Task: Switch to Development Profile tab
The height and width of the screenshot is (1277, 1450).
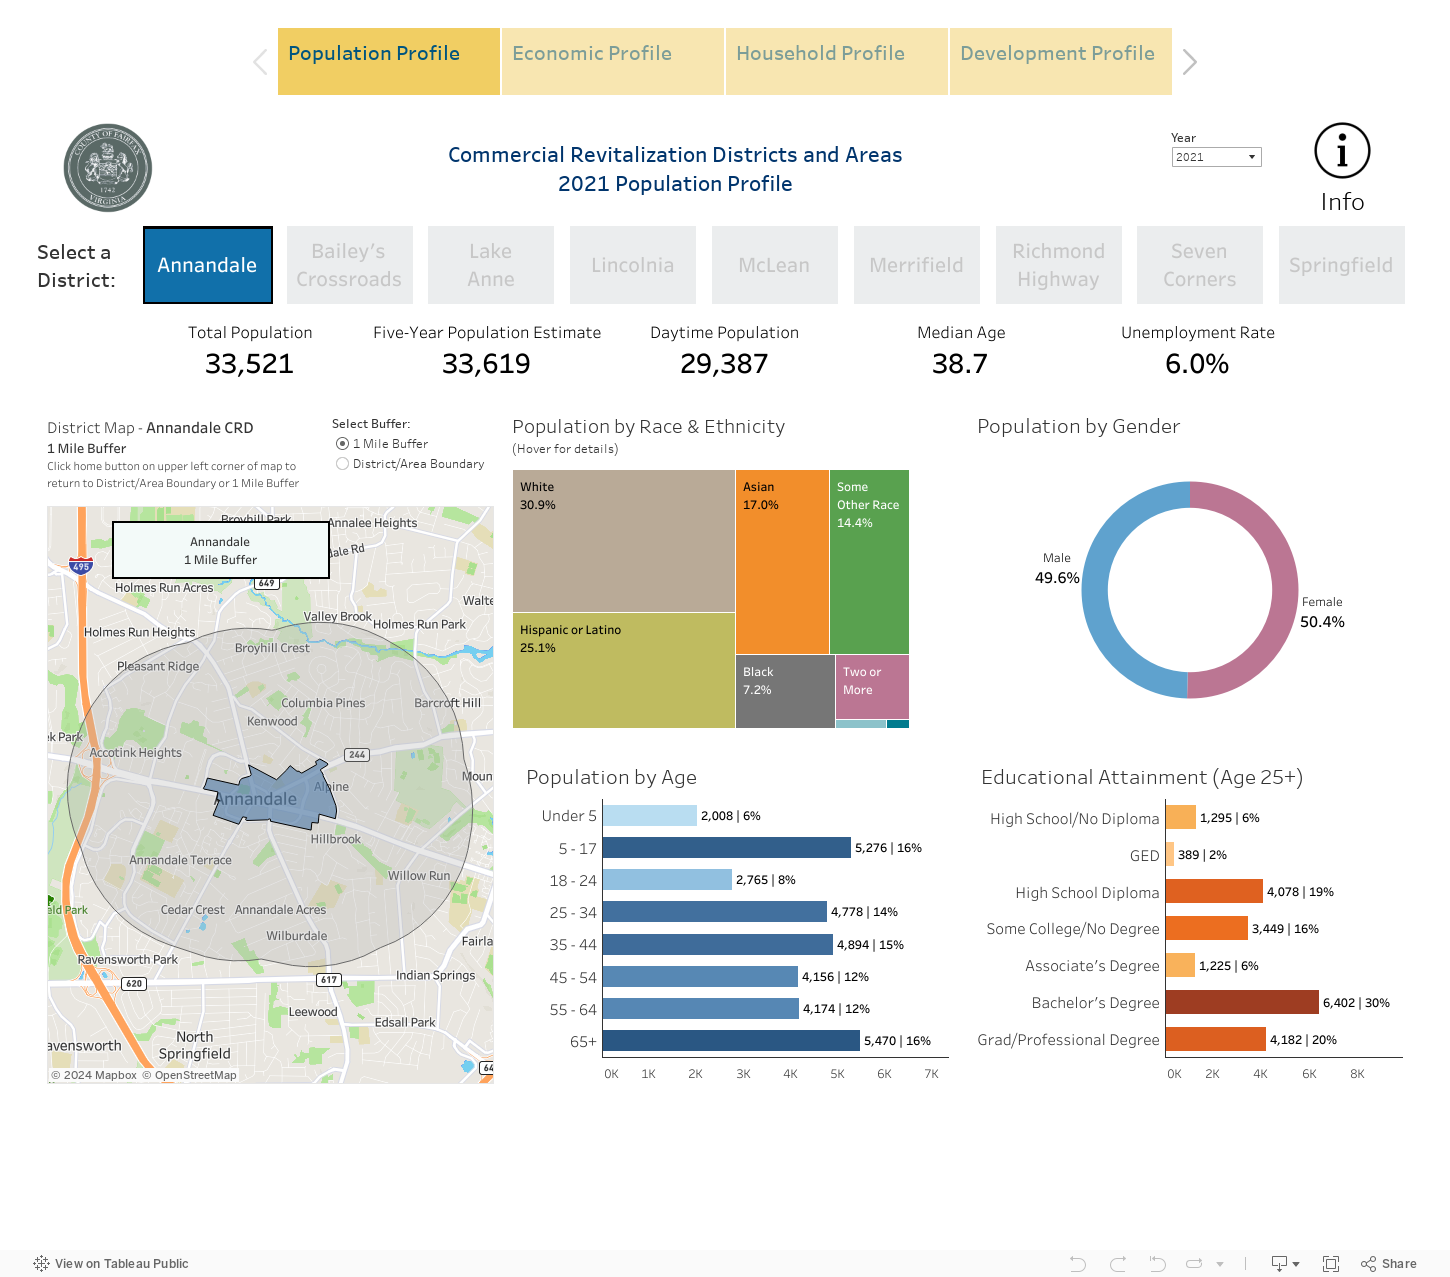Action: pos(1061,62)
